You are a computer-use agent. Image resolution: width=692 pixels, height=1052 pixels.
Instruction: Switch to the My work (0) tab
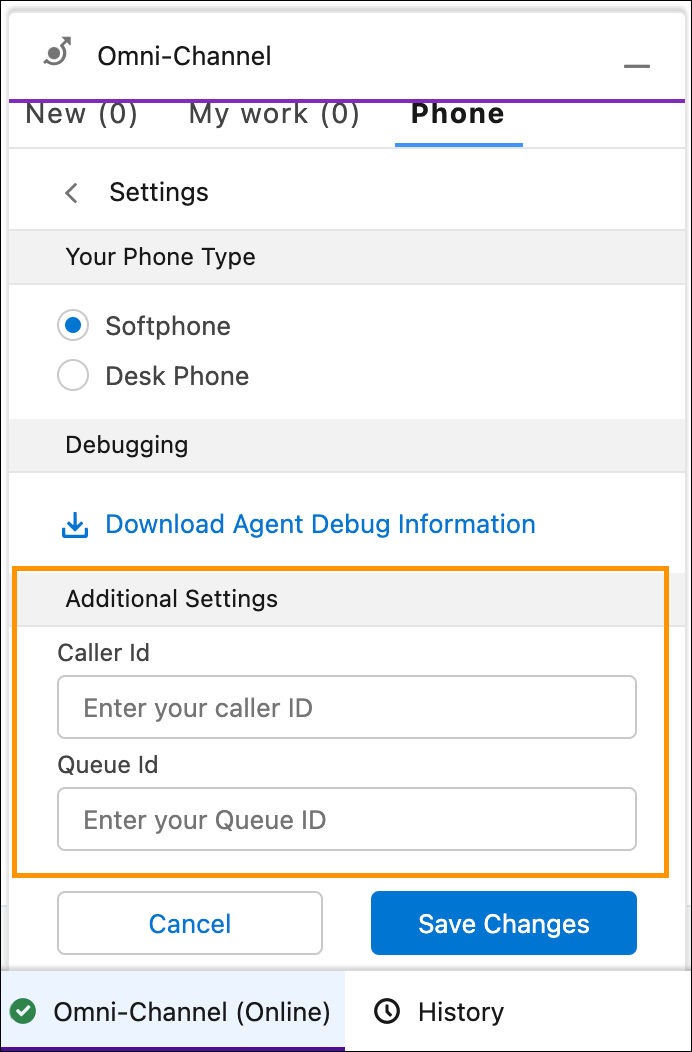(274, 114)
